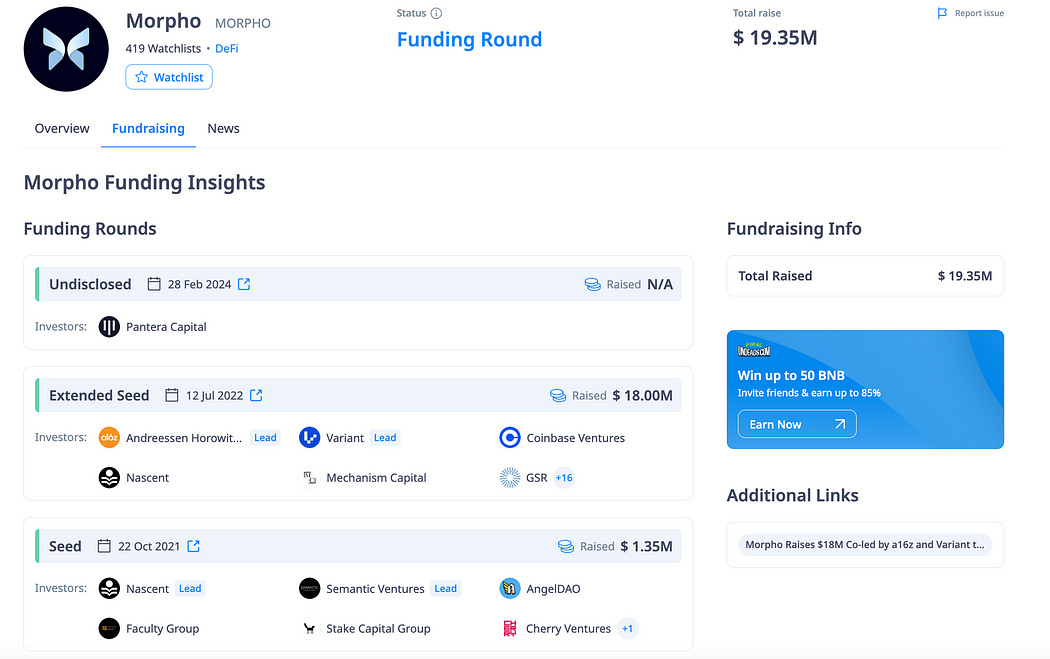Click calendar icon beside 28 Feb 2024
Screen dimensions: 1050x659
click(x=154, y=284)
